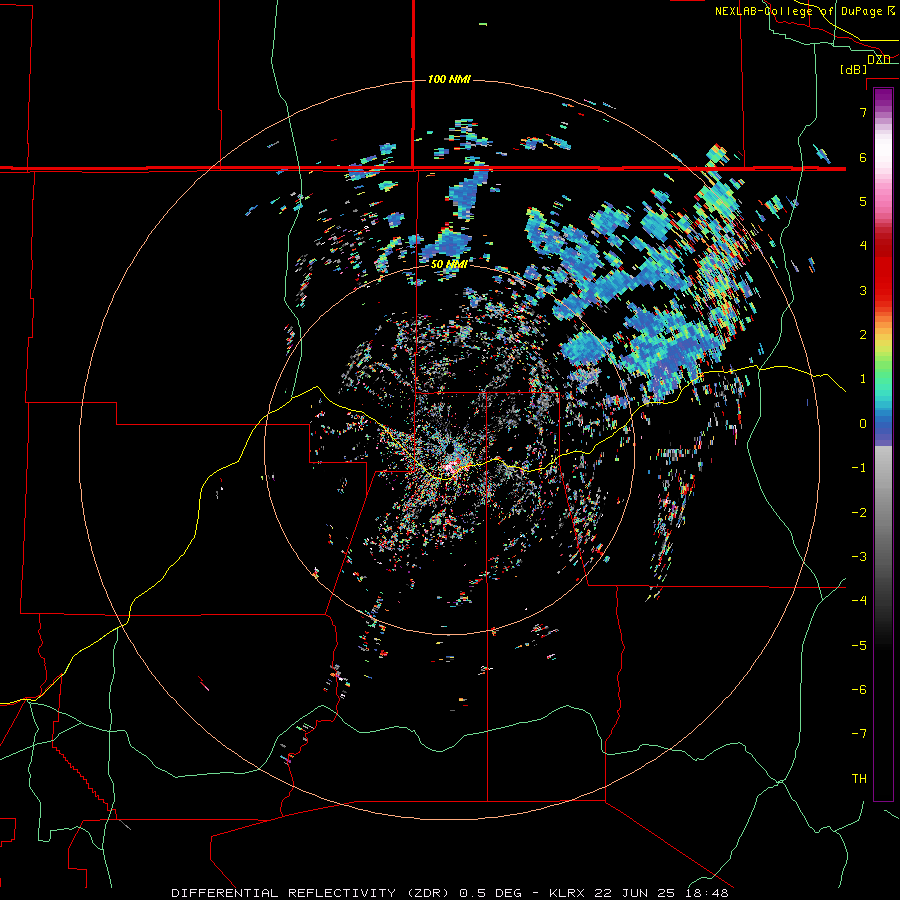Click the 'NEXLAB-College of DuPage' credit text
Image resolution: width=900 pixels, height=900 pixels.
(x=799, y=11)
